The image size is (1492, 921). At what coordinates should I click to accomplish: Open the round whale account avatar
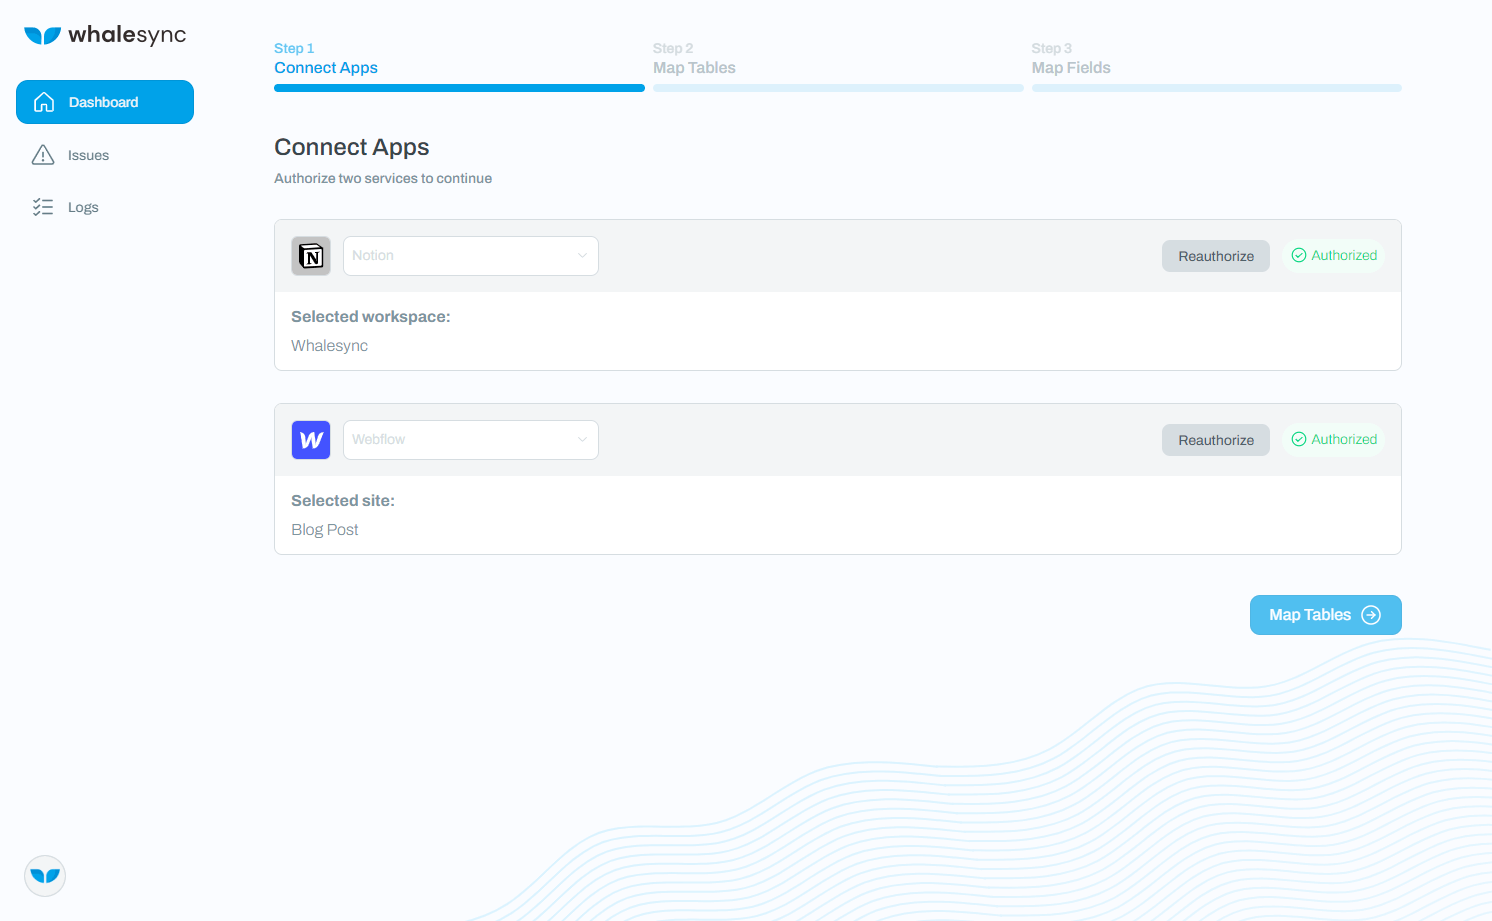(x=45, y=876)
